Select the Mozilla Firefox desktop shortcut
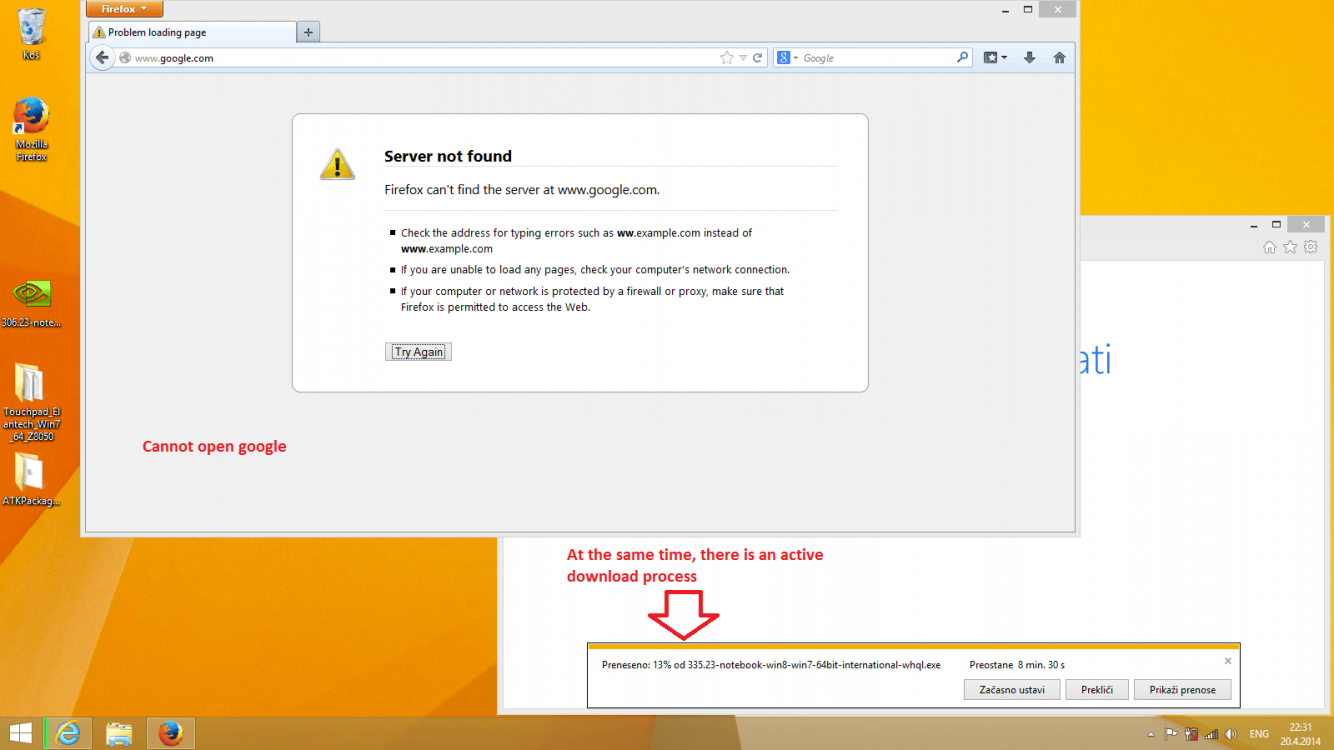This screenshot has width=1334, height=750. click(x=32, y=129)
